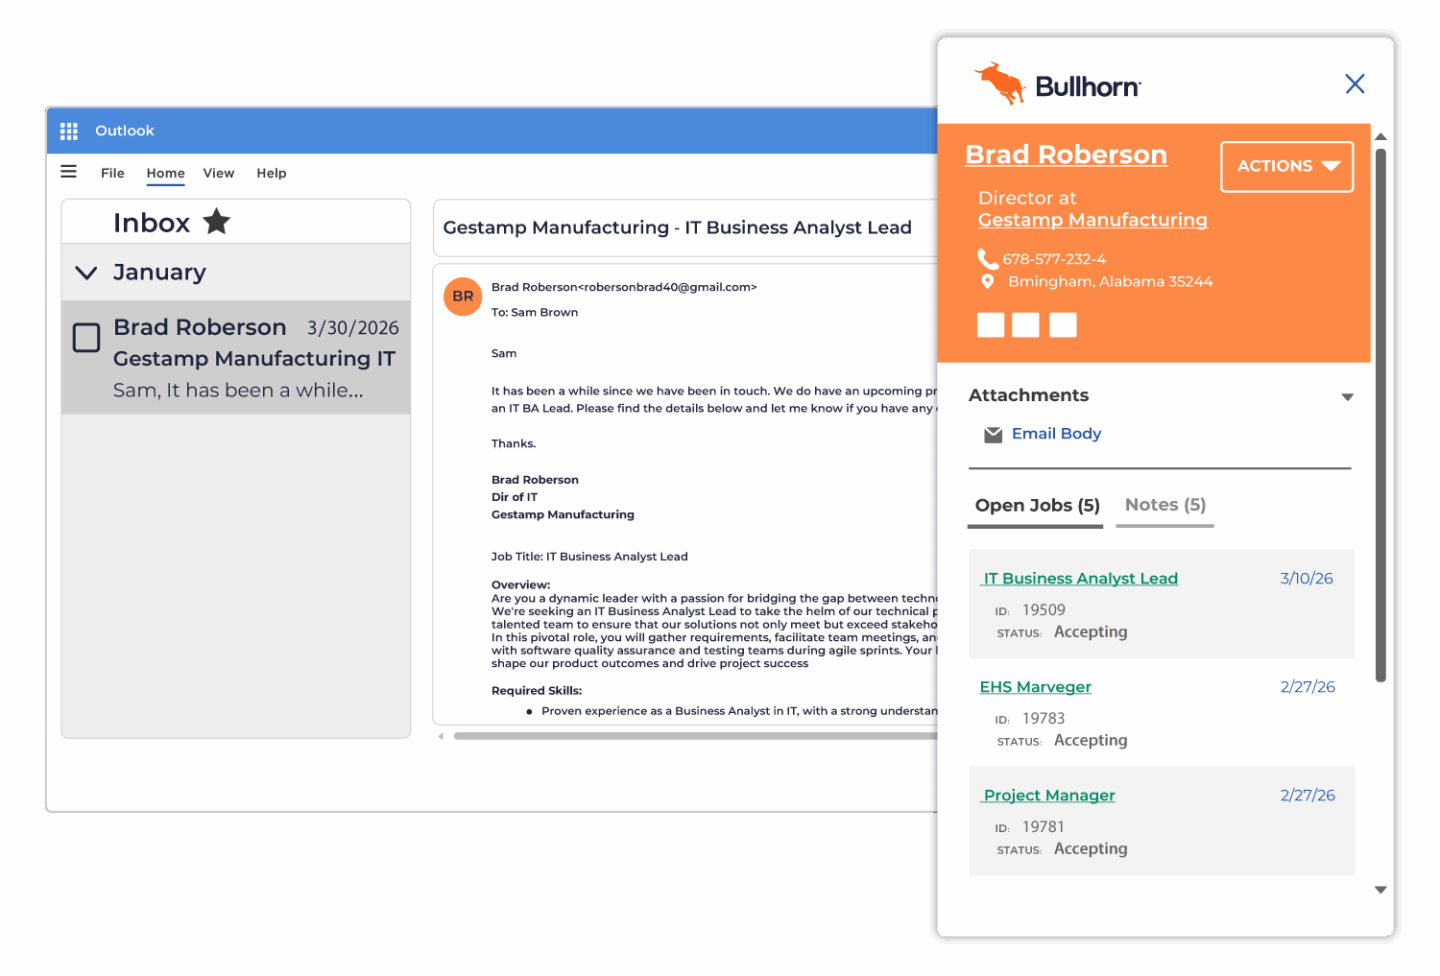The height and width of the screenshot is (976, 1440).
Task: Open the Help menu
Action: point(271,173)
